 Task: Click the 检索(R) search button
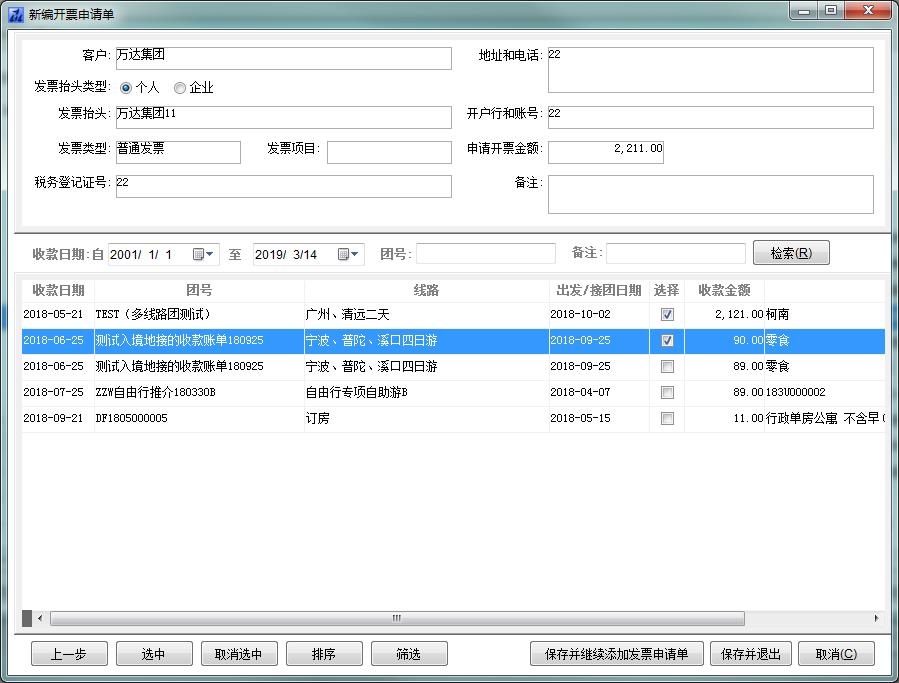tap(790, 253)
